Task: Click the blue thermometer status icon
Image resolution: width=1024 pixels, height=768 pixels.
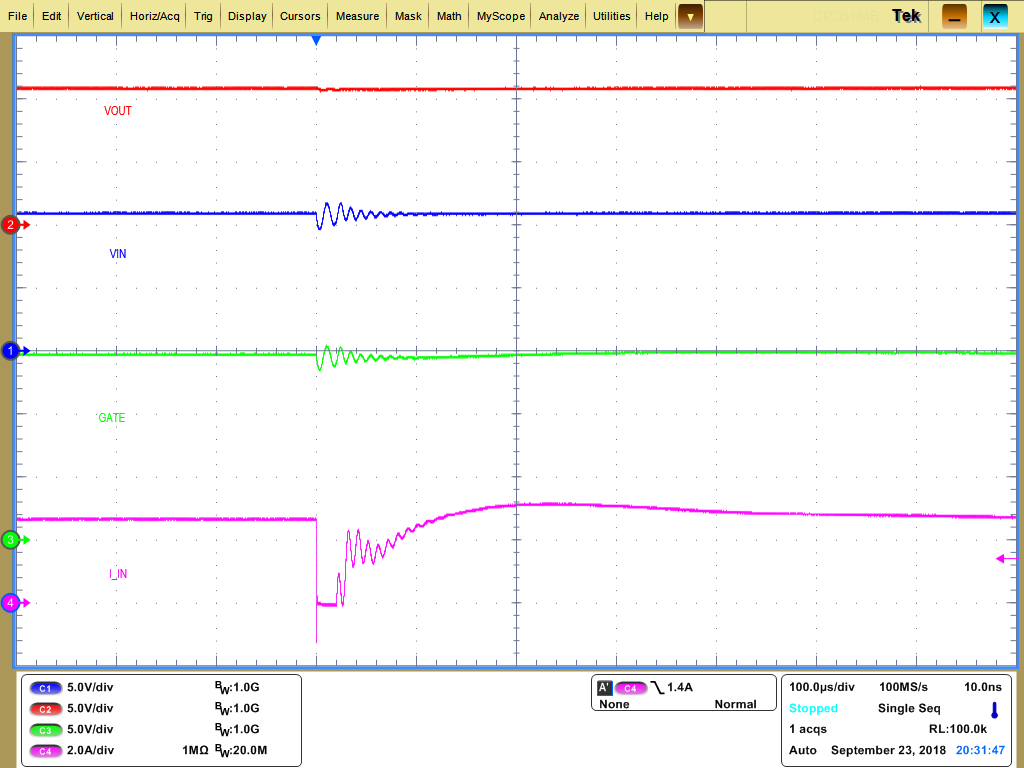Action: tap(995, 710)
